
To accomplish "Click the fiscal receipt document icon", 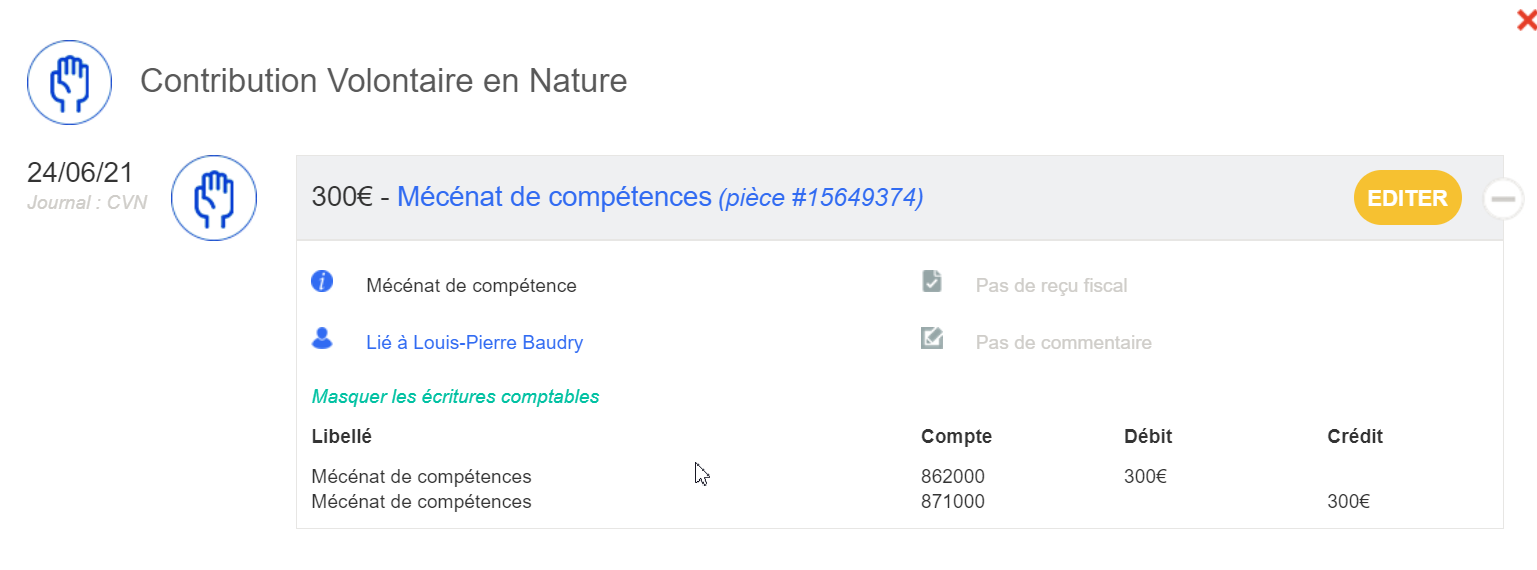I will pyautogui.click(x=932, y=282).
